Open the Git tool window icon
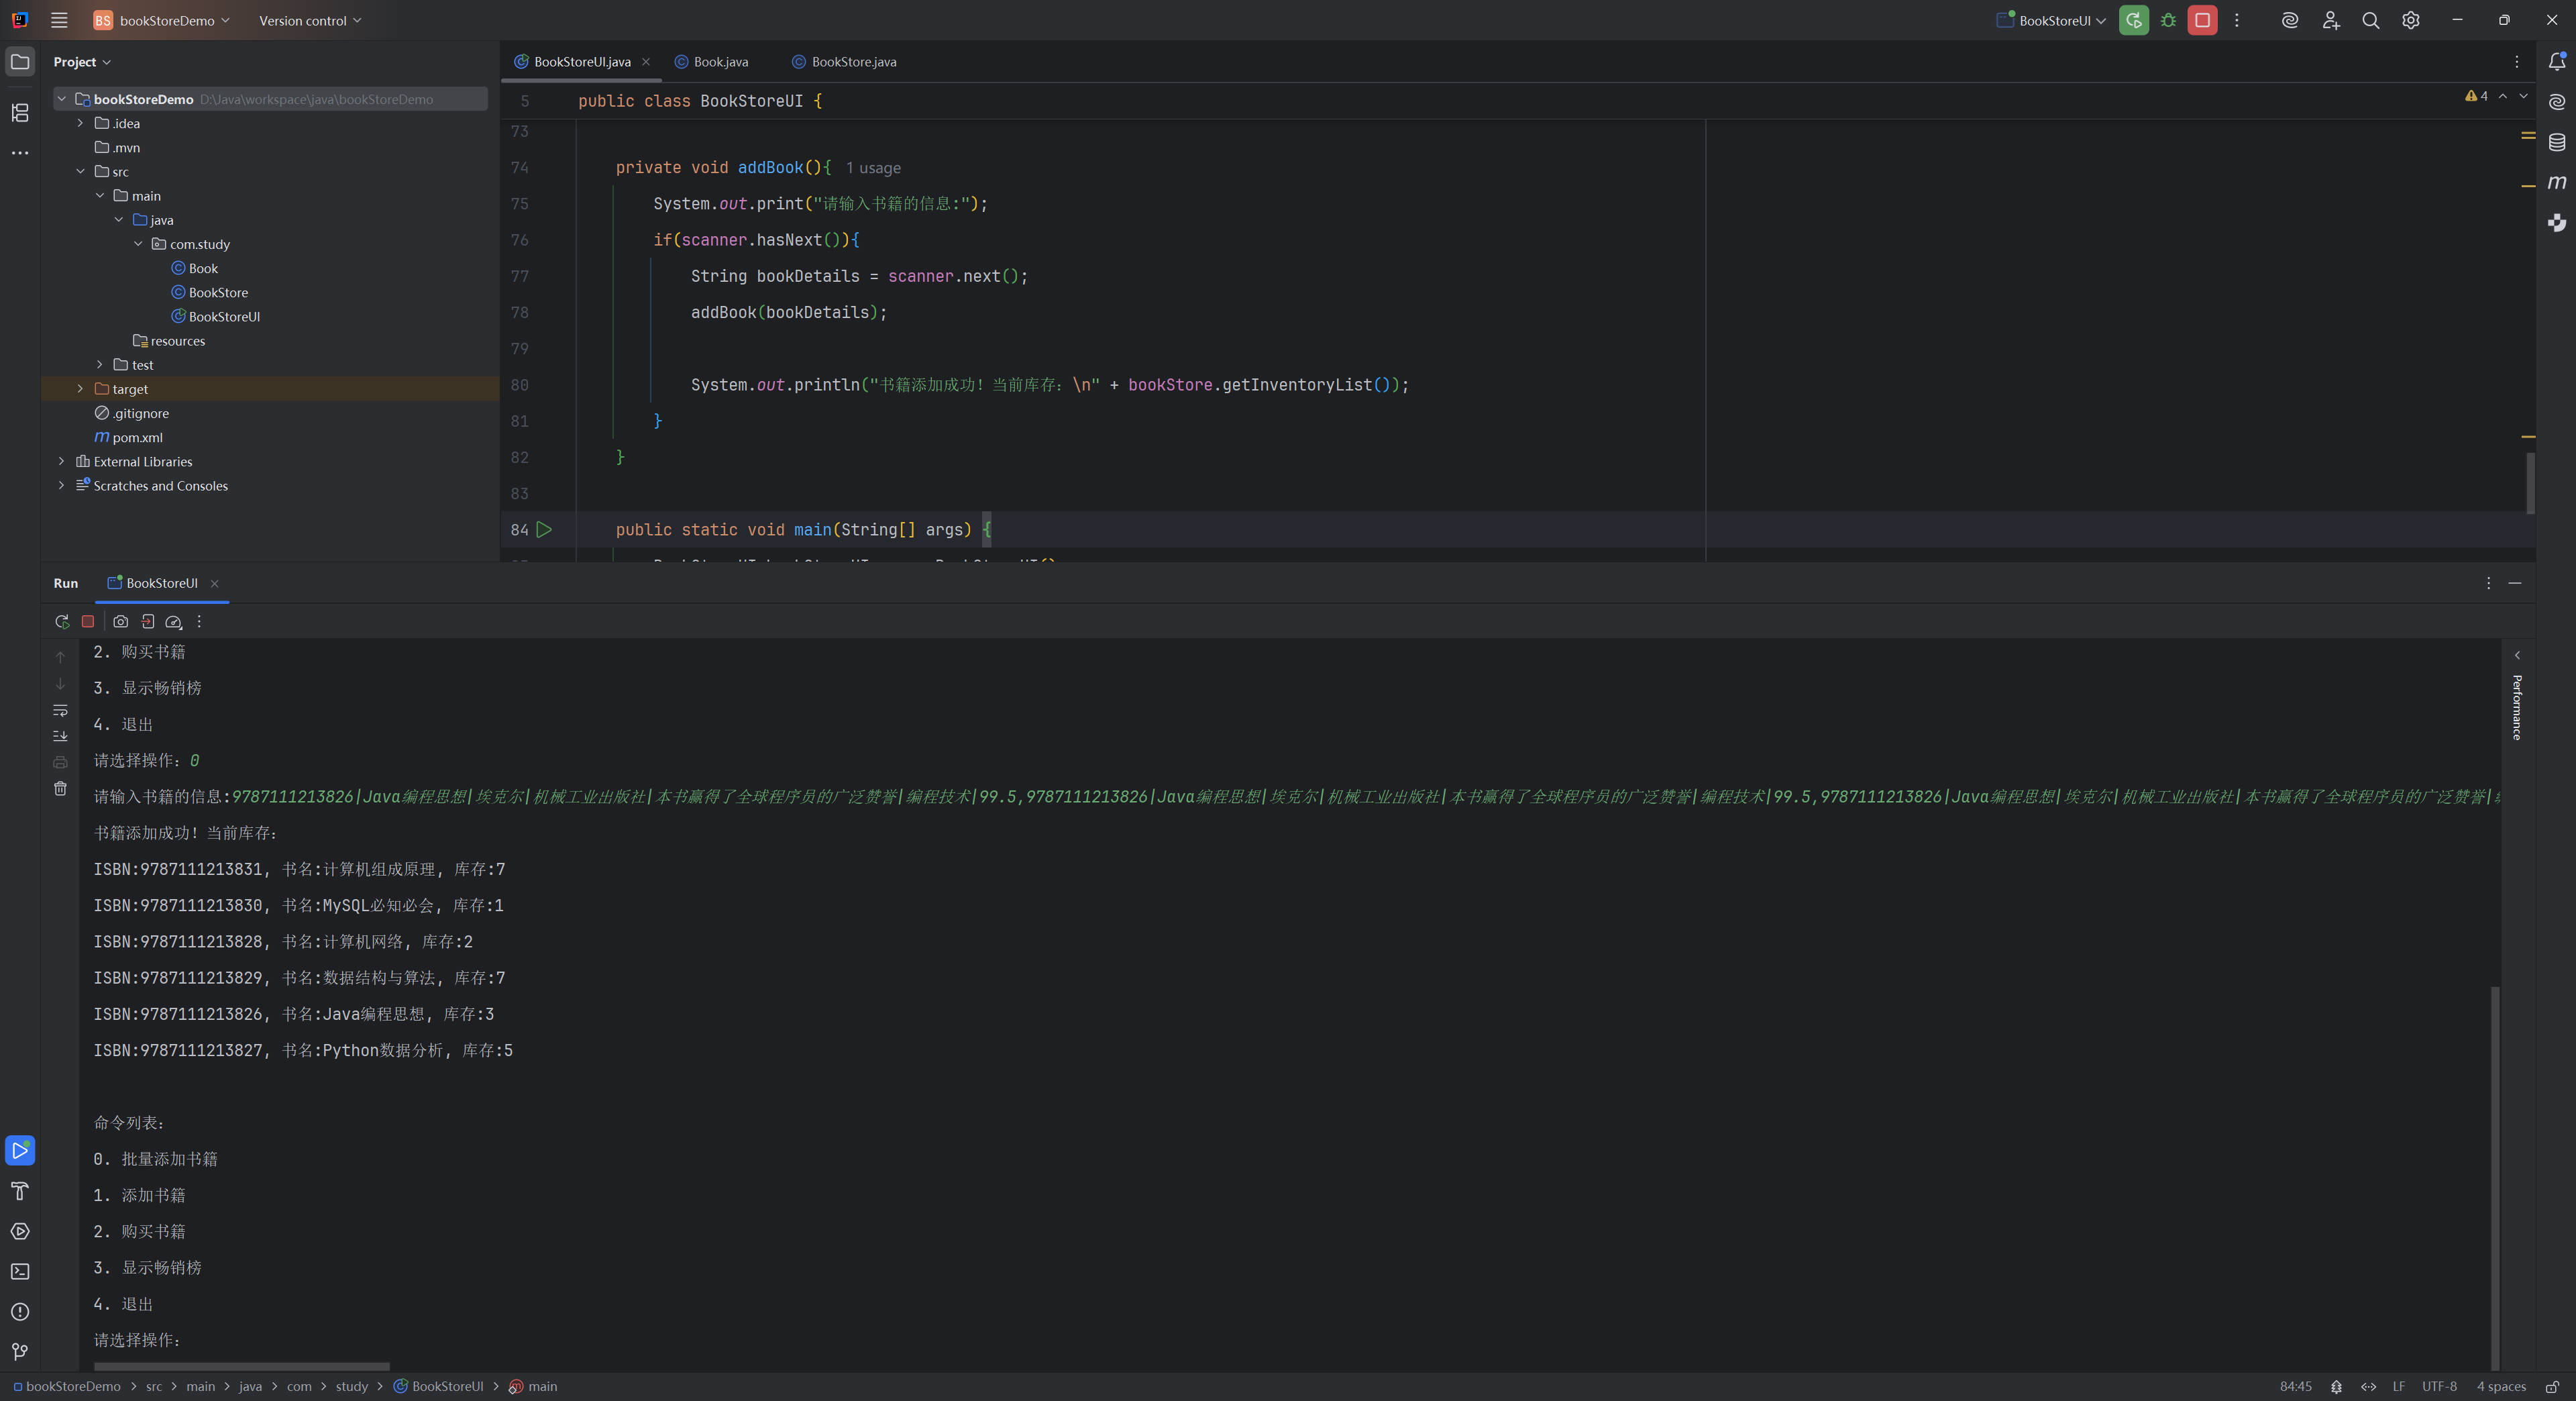The width and height of the screenshot is (2576, 1401). tap(20, 1352)
